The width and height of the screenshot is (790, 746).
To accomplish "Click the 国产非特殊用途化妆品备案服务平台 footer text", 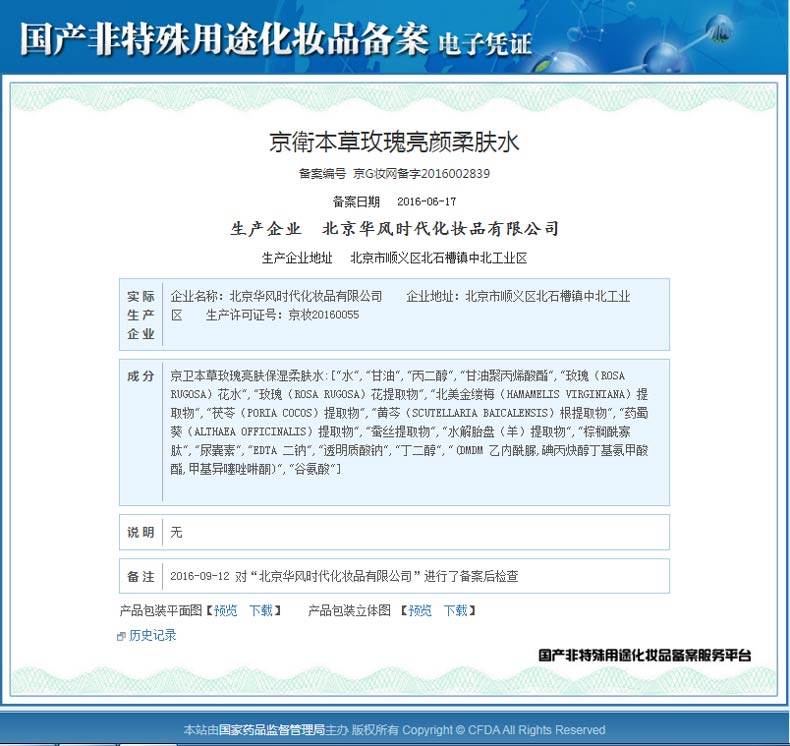I will click(x=644, y=655).
